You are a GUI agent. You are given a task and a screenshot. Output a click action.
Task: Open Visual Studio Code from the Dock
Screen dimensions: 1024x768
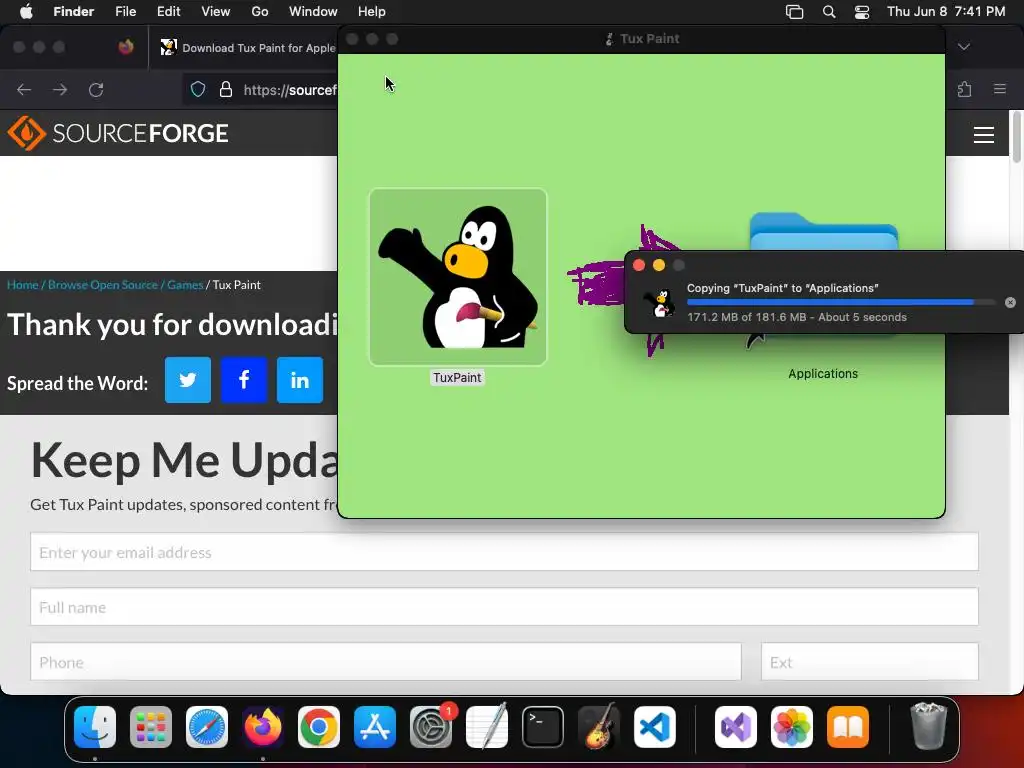click(654, 727)
